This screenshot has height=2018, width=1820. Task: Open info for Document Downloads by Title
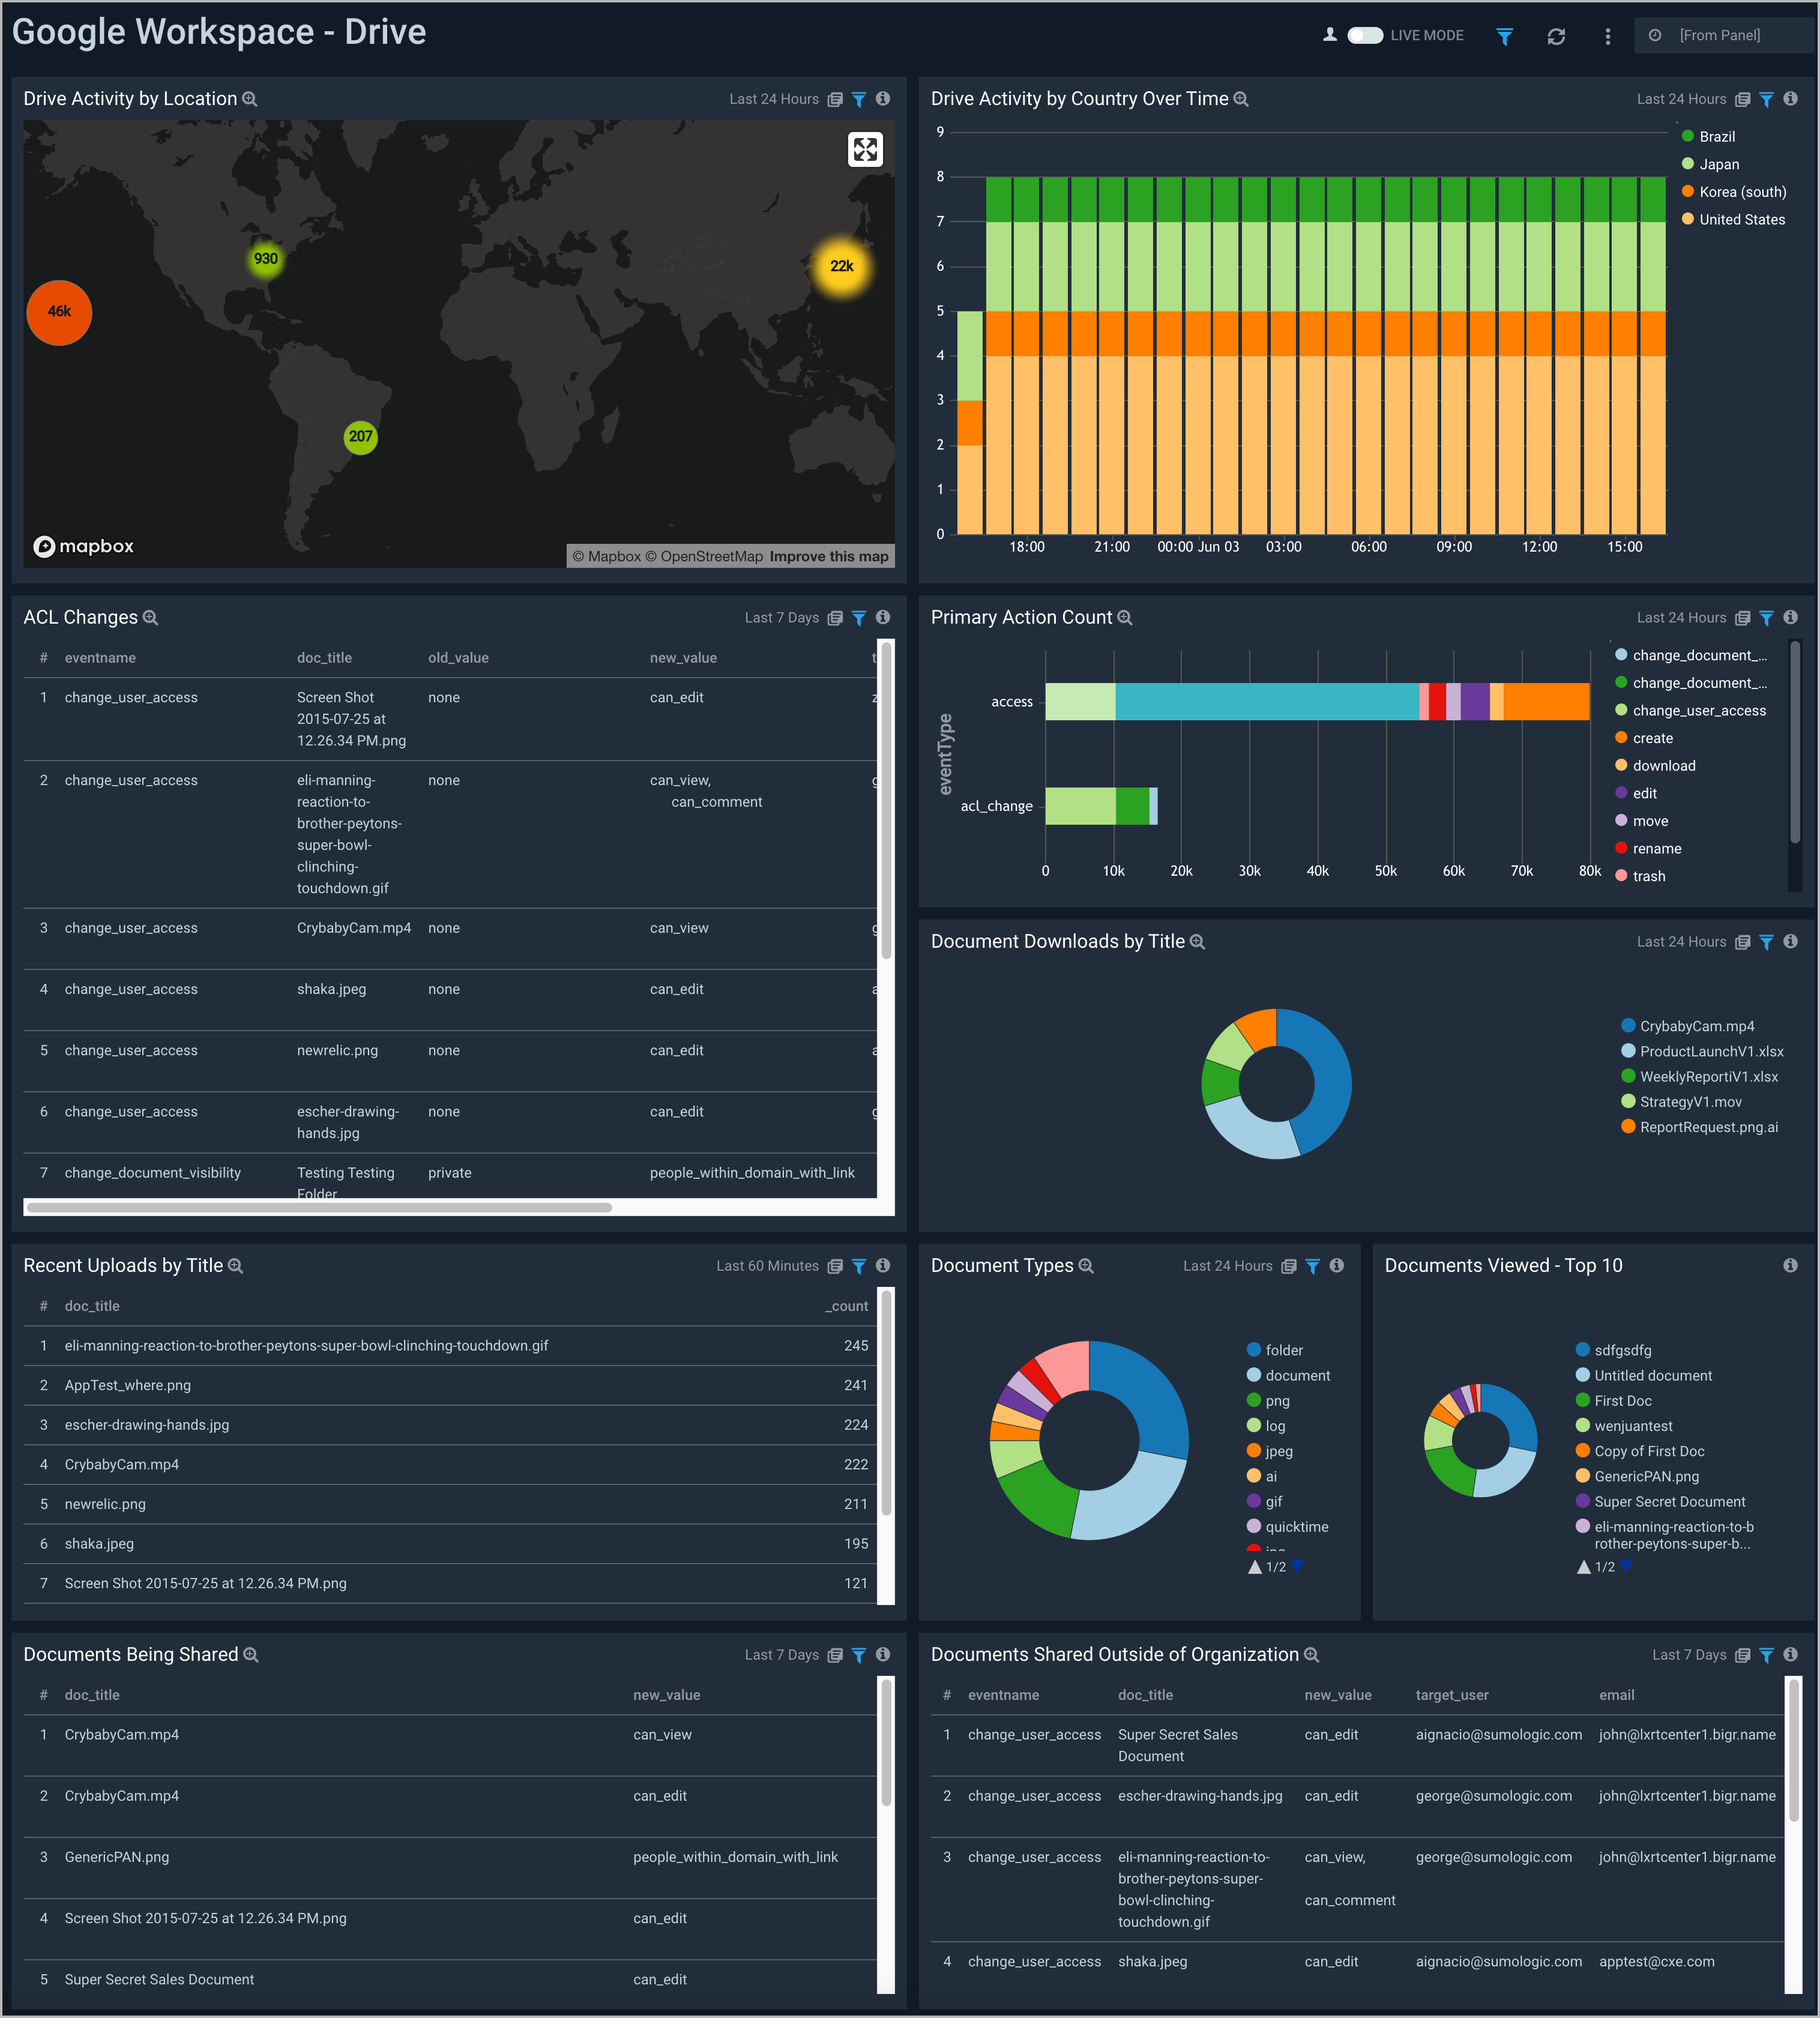tap(1791, 941)
